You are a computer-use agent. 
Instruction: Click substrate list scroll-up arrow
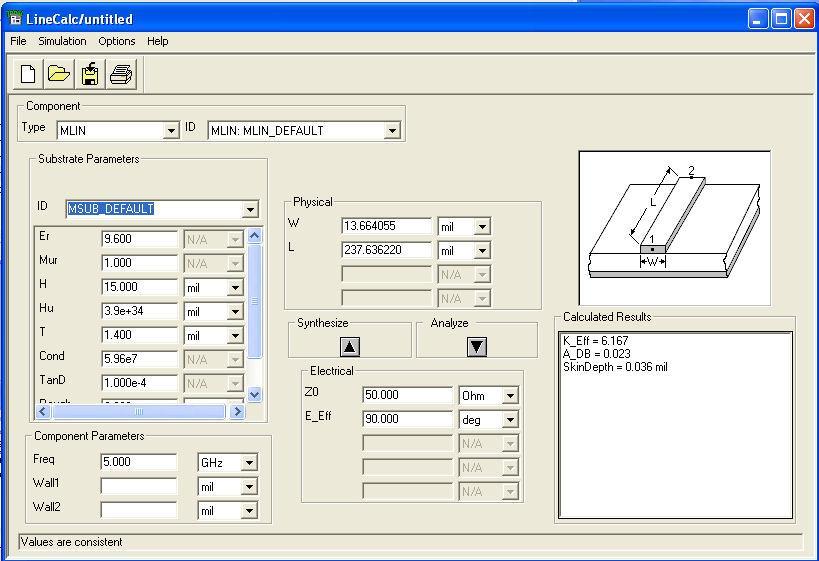click(254, 236)
